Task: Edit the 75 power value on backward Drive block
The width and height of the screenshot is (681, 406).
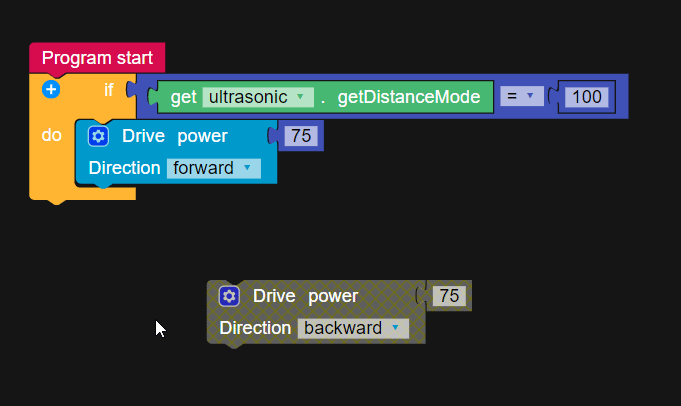Action: 449,296
